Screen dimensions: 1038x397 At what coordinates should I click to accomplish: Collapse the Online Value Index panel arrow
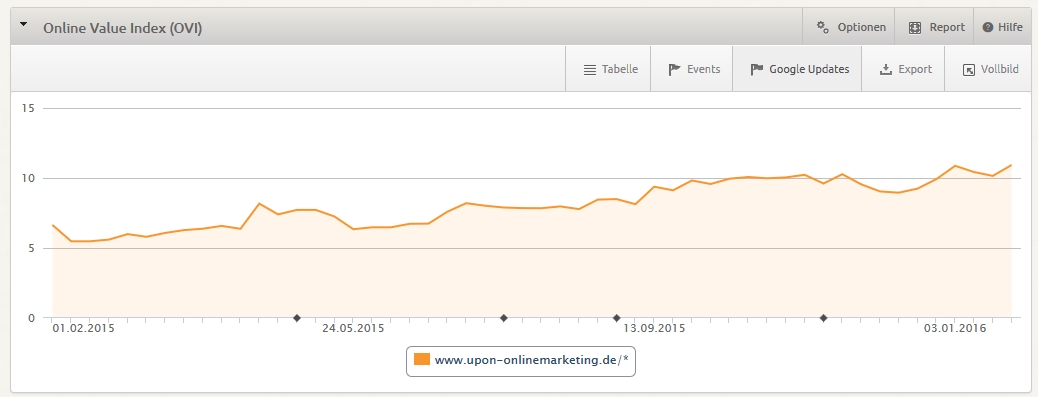pyautogui.click(x=24, y=24)
